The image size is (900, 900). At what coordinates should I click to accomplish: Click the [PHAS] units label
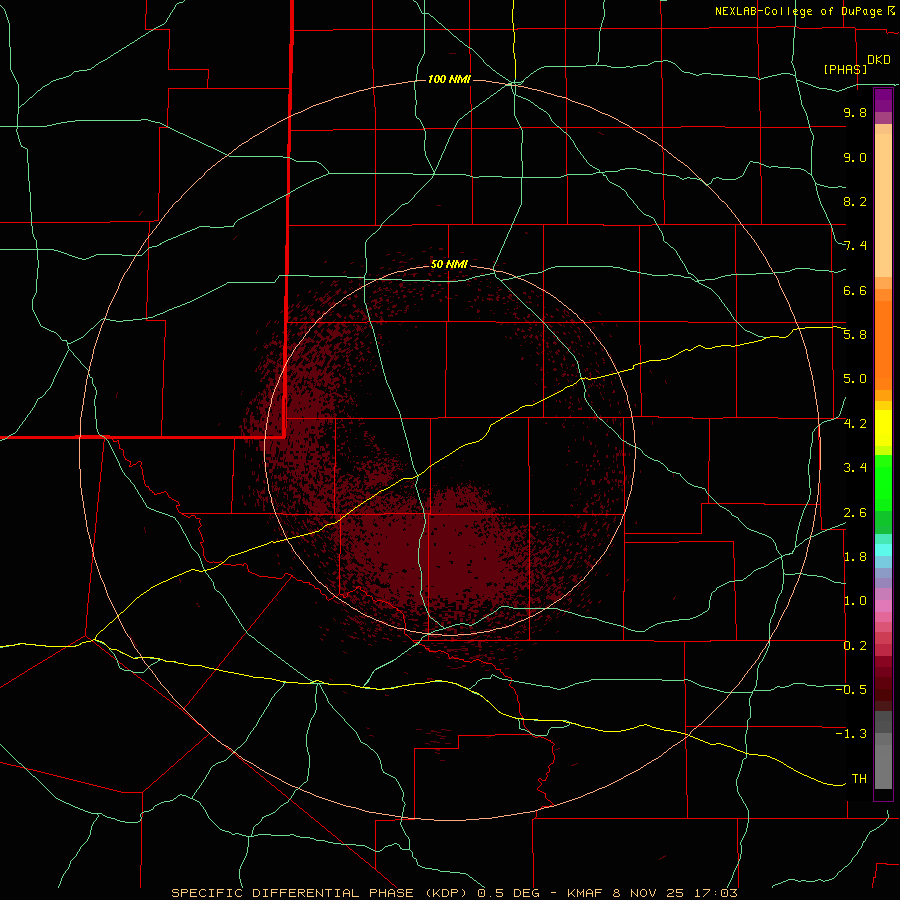coord(845,69)
